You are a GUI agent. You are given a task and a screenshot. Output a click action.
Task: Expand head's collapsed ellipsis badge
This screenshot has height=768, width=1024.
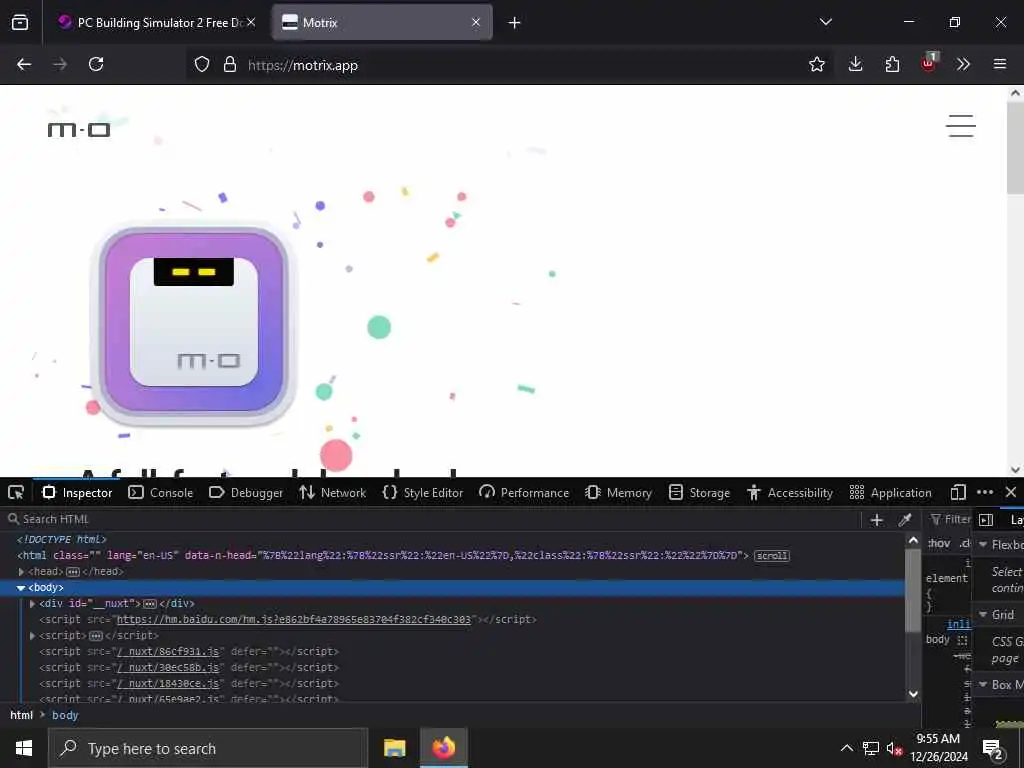coord(73,572)
